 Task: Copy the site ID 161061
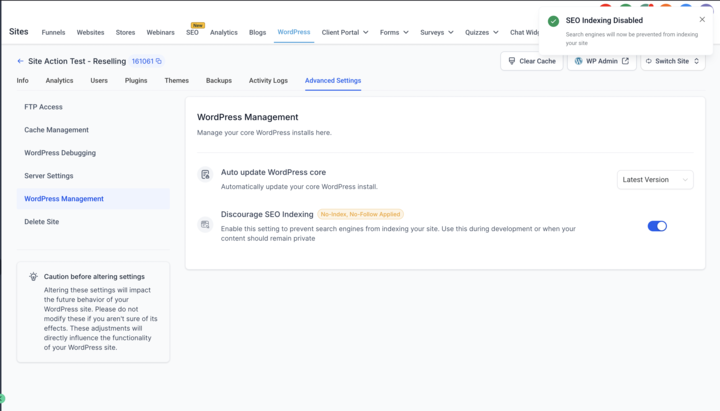coord(158,62)
